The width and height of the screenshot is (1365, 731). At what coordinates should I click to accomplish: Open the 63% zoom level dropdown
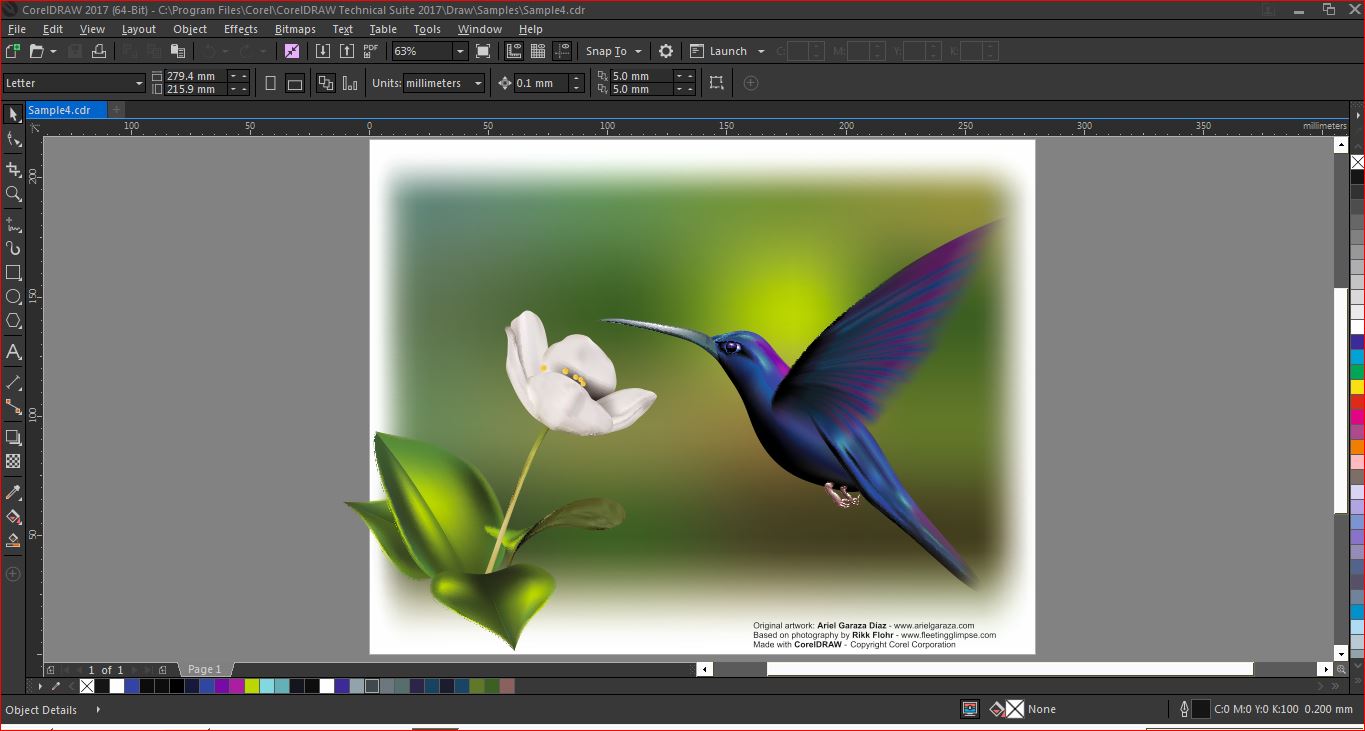[x=460, y=51]
